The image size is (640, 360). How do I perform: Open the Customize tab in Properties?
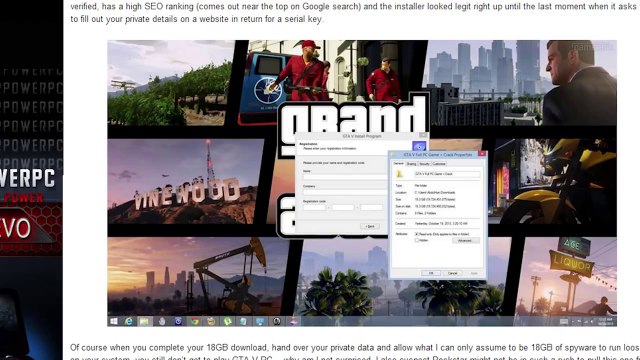(x=439, y=164)
